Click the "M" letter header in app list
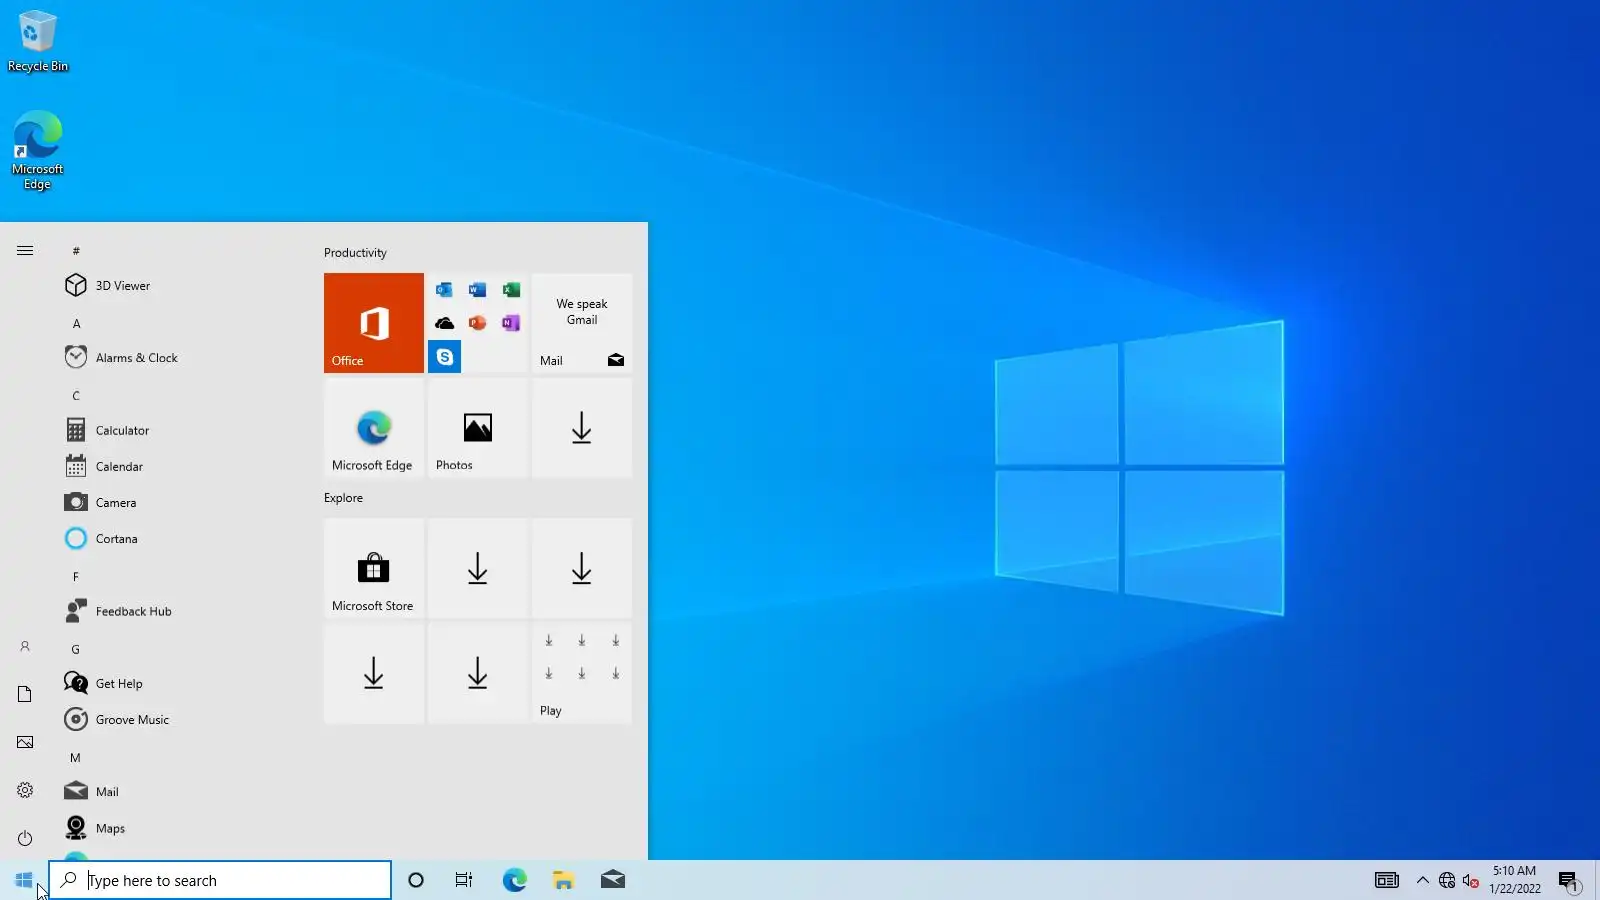Image resolution: width=1600 pixels, height=900 pixels. pyautogui.click(x=76, y=758)
